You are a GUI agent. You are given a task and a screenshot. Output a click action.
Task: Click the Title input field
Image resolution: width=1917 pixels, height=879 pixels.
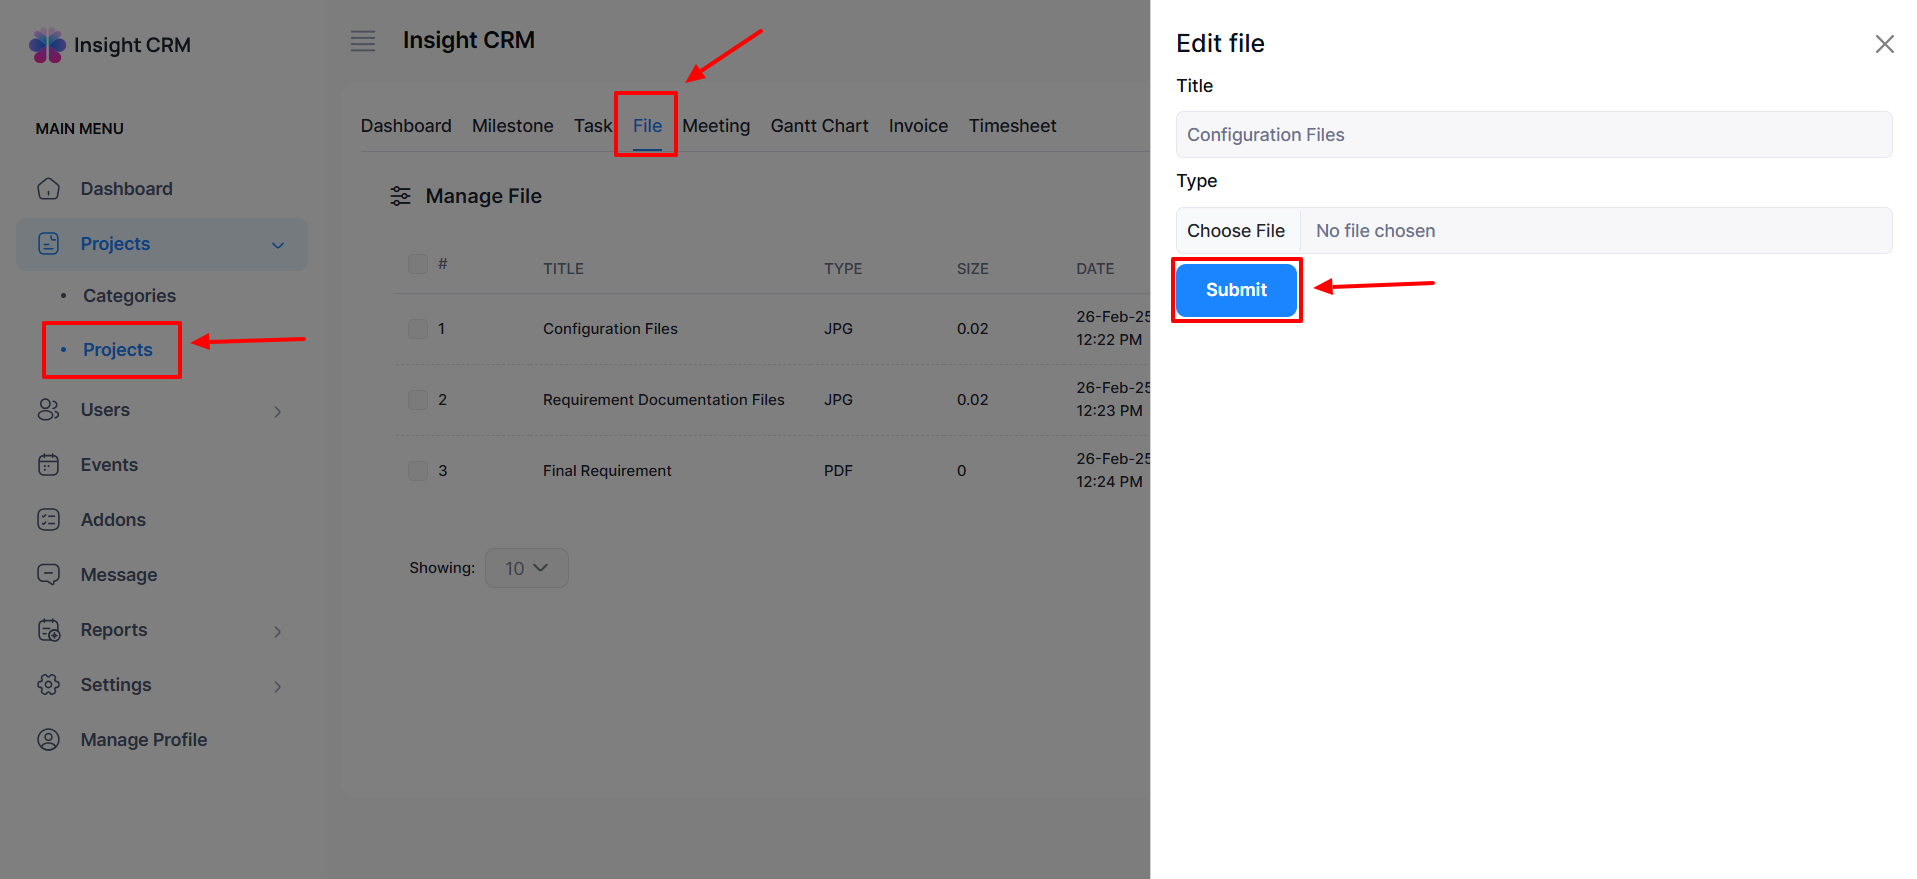(x=1533, y=135)
